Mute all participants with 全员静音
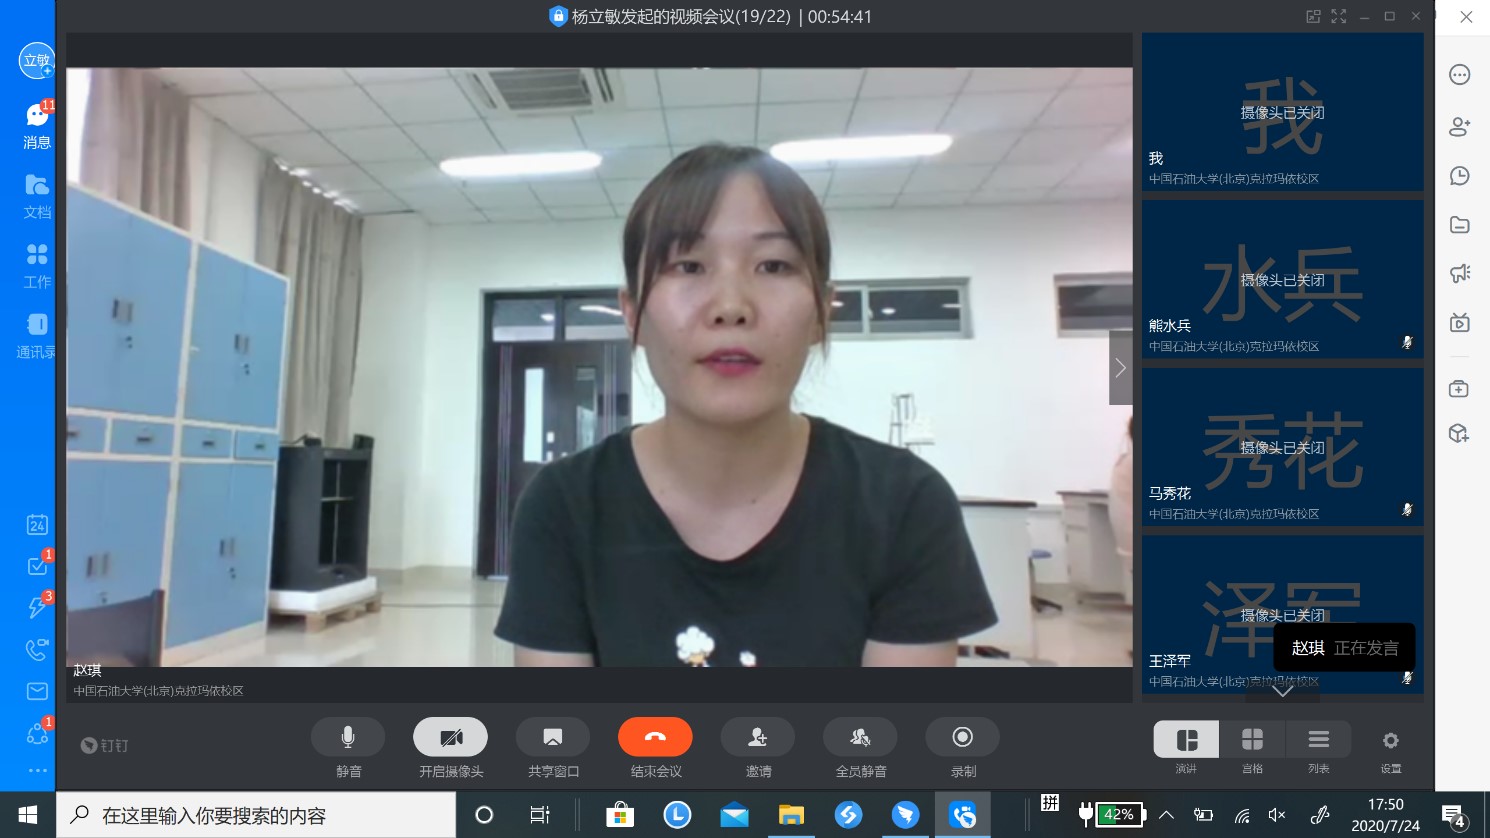 [x=860, y=738]
